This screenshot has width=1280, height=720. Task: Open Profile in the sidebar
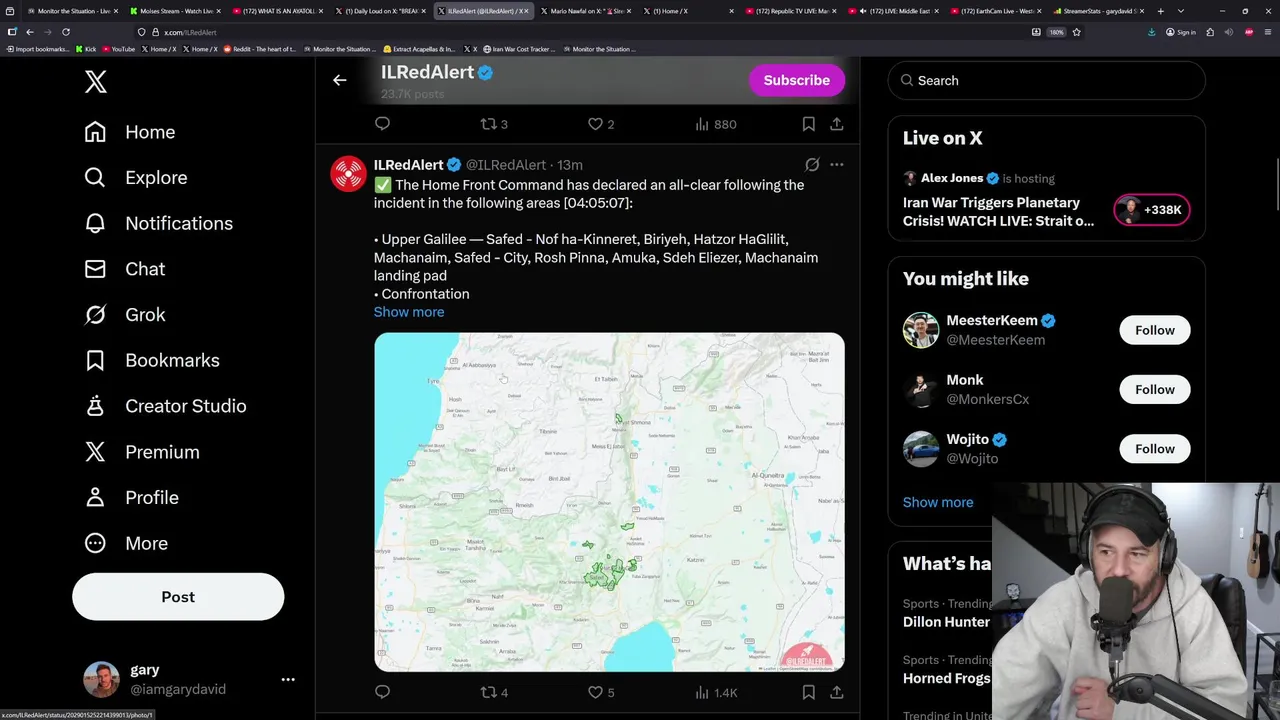click(x=132, y=497)
